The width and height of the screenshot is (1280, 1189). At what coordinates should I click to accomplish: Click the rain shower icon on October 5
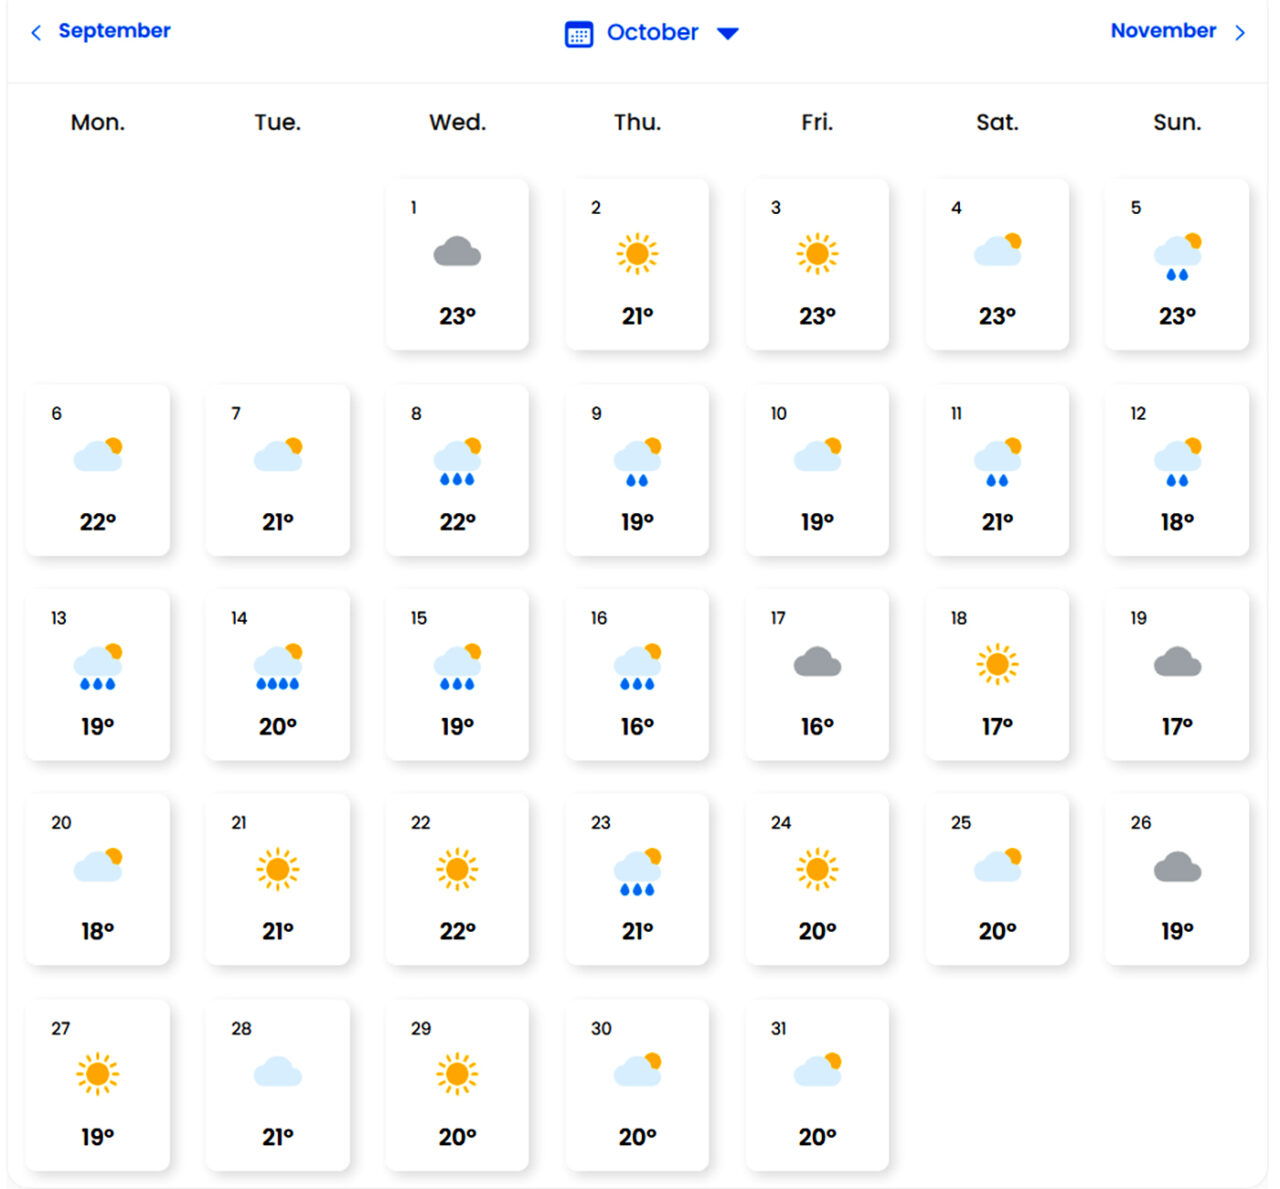click(x=1177, y=257)
